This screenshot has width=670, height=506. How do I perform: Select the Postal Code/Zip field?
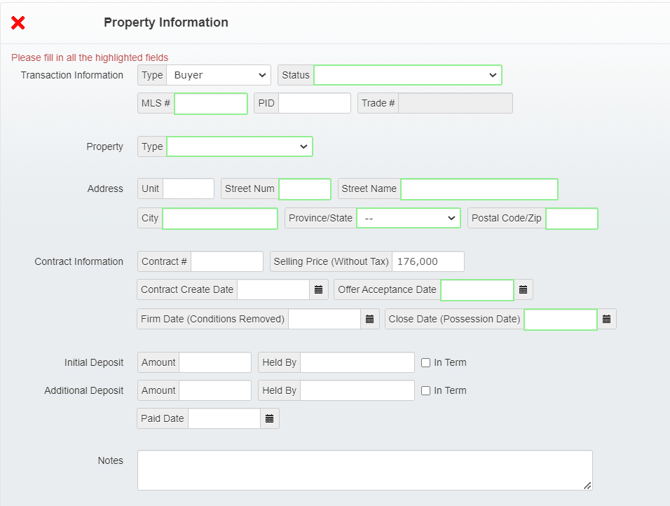571,218
